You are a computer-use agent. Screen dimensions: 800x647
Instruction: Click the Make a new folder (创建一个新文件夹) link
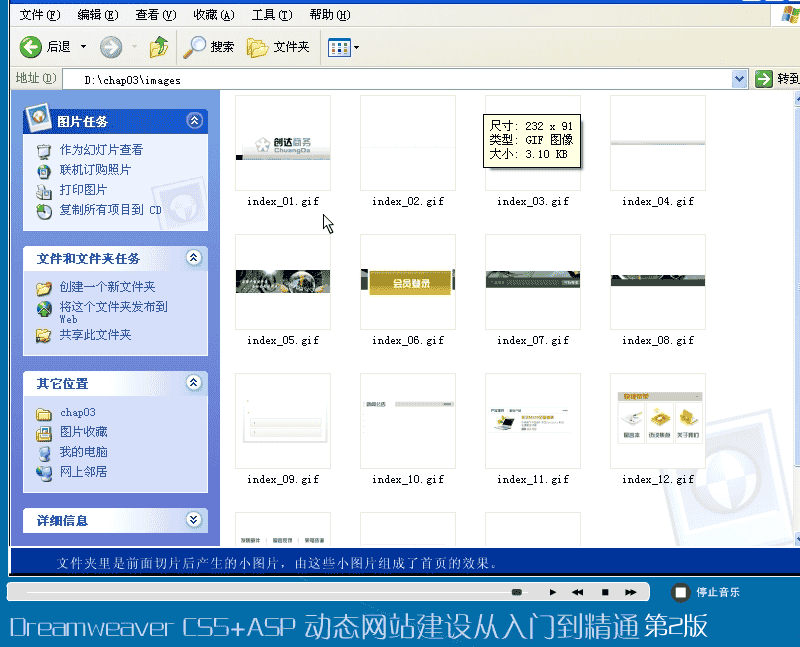coord(107,287)
